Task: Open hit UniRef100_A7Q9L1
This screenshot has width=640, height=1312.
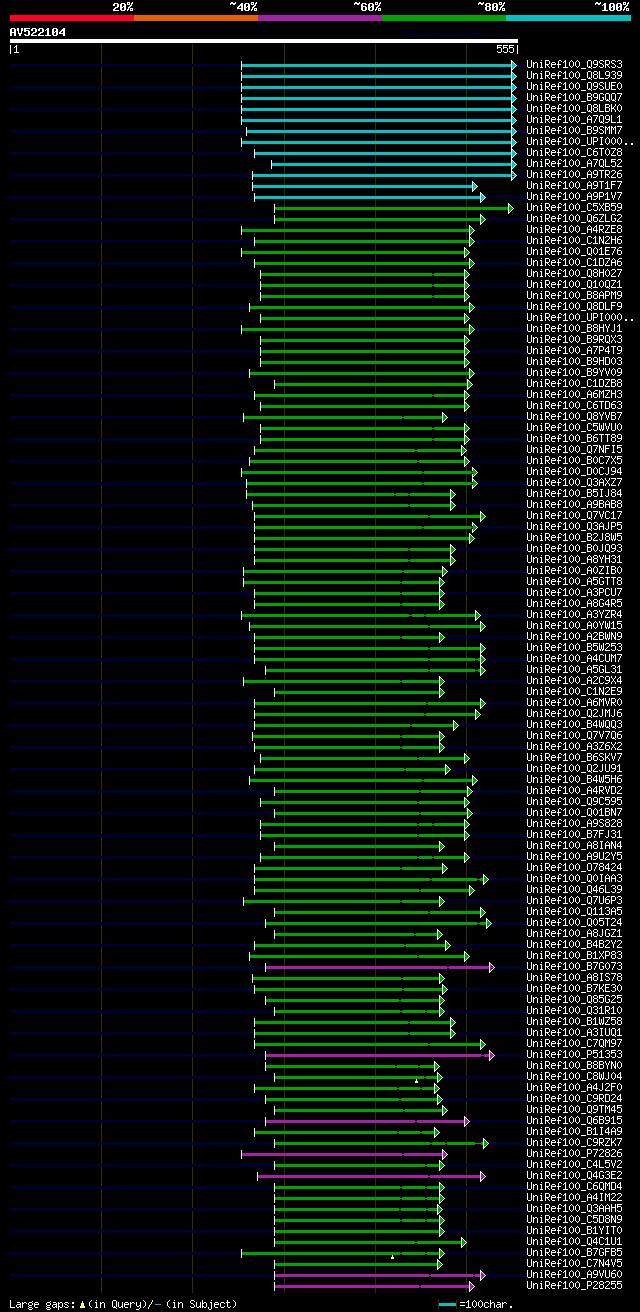Action: (574, 120)
